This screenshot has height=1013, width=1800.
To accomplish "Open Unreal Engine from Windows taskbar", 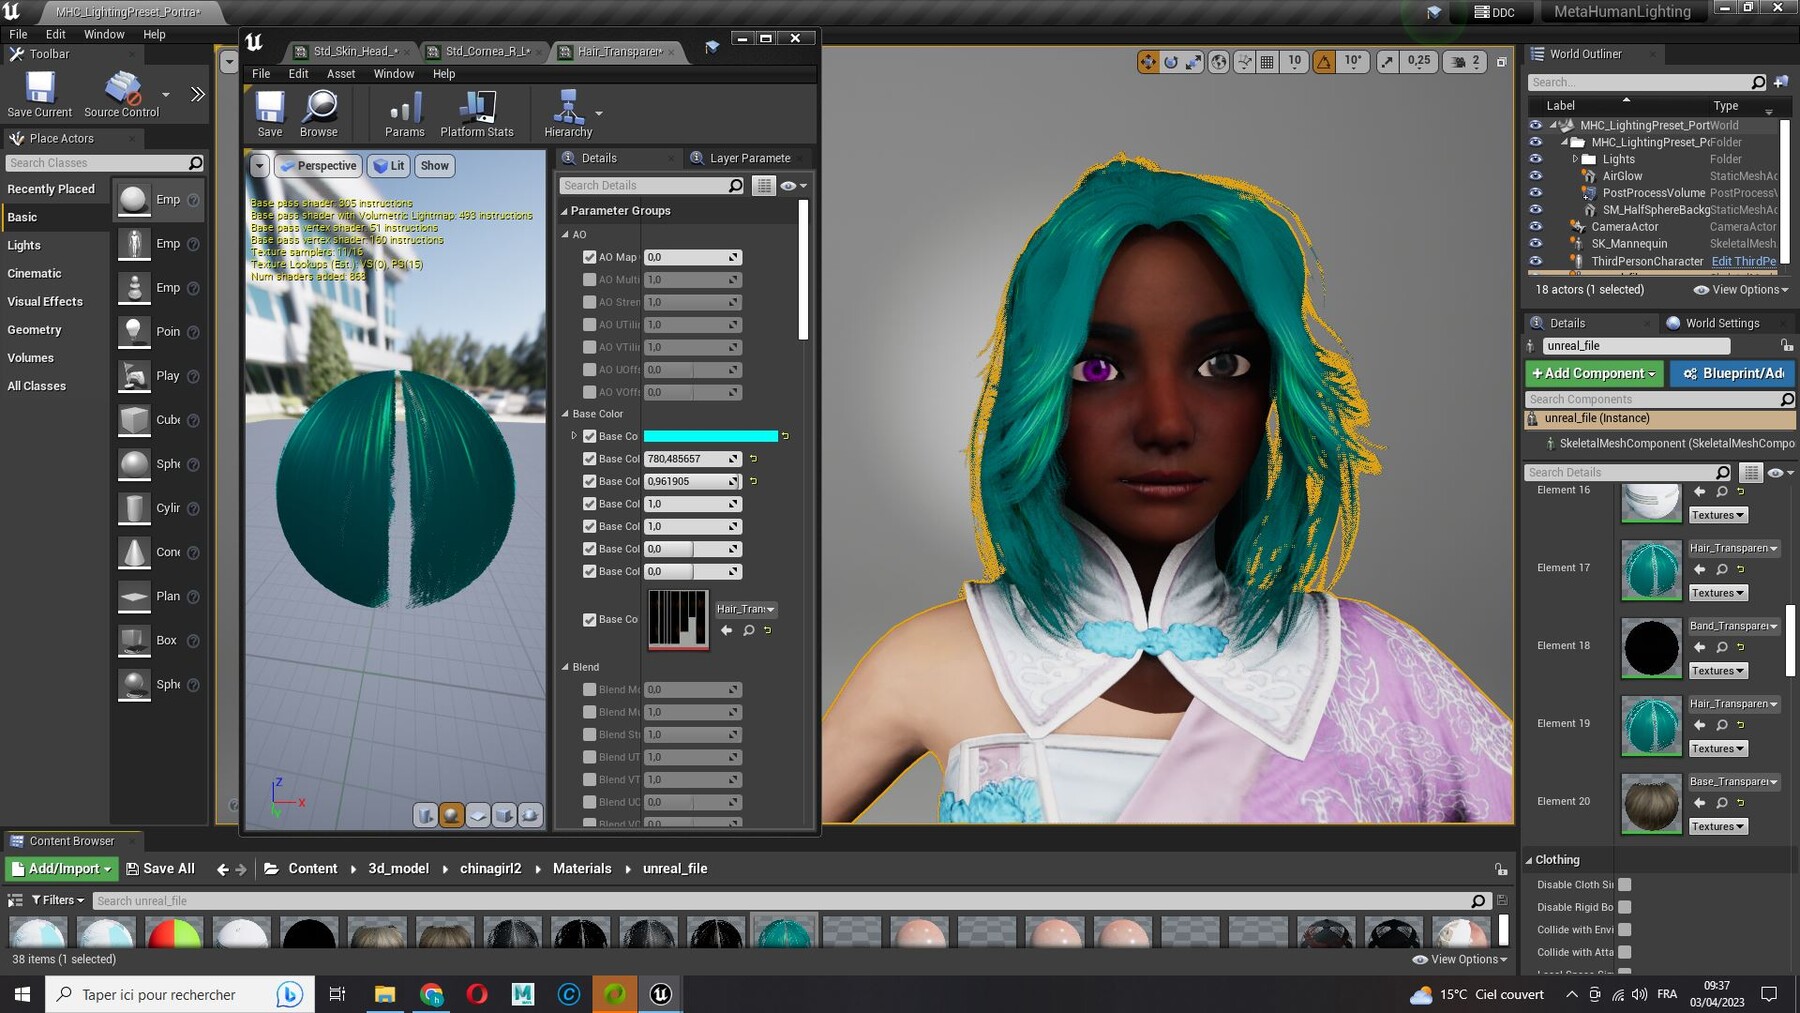I will click(x=661, y=994).
